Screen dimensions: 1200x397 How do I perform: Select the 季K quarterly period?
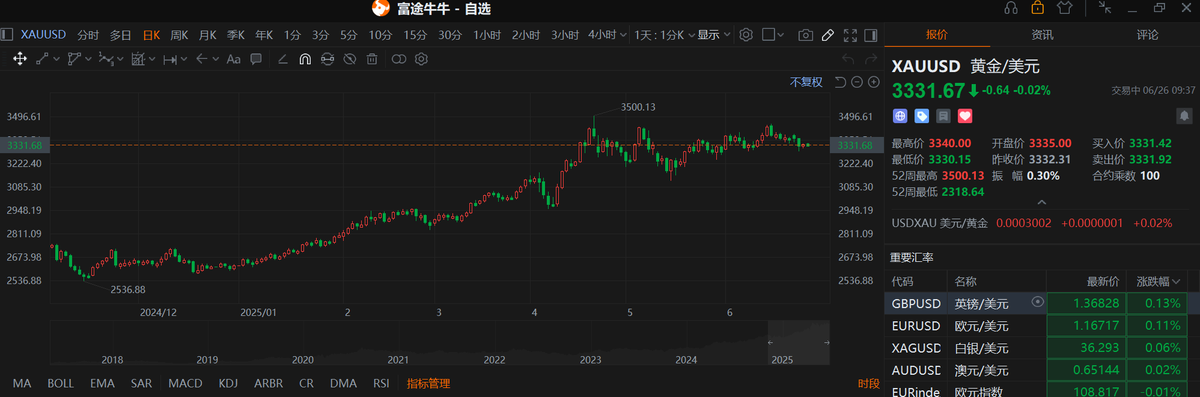[x=236, y=35]
